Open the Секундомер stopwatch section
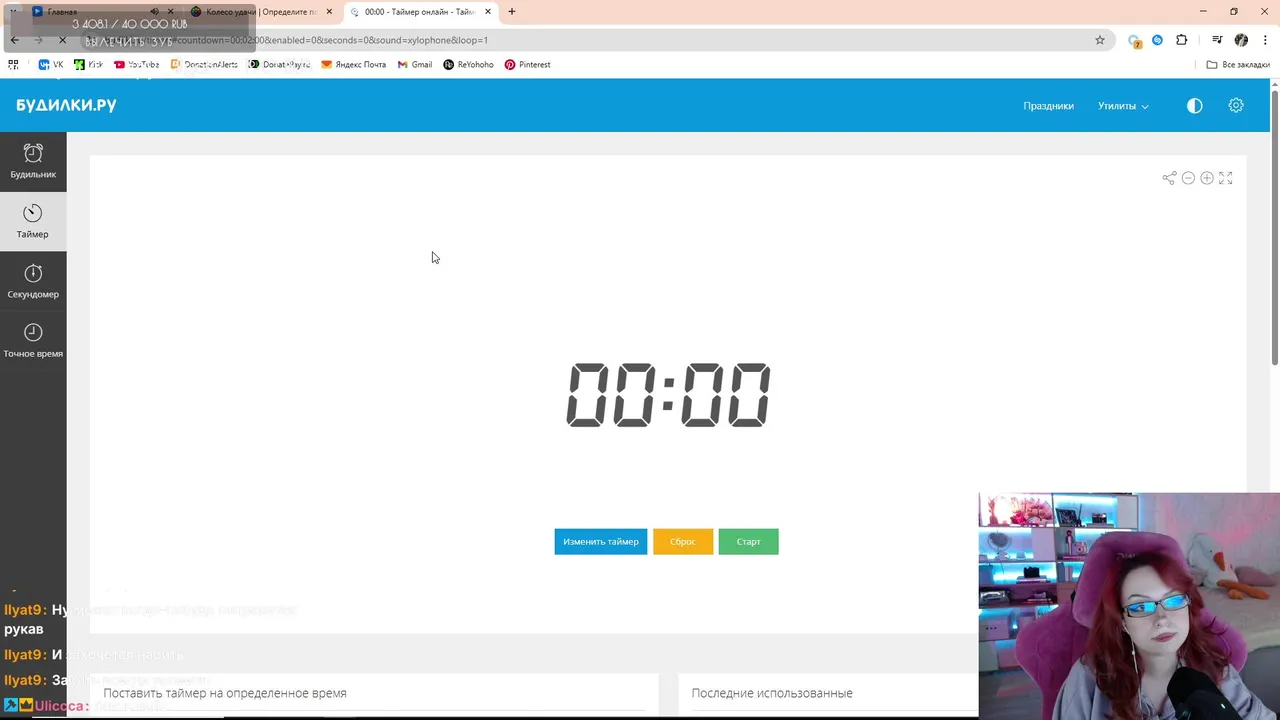 point(33,281)
